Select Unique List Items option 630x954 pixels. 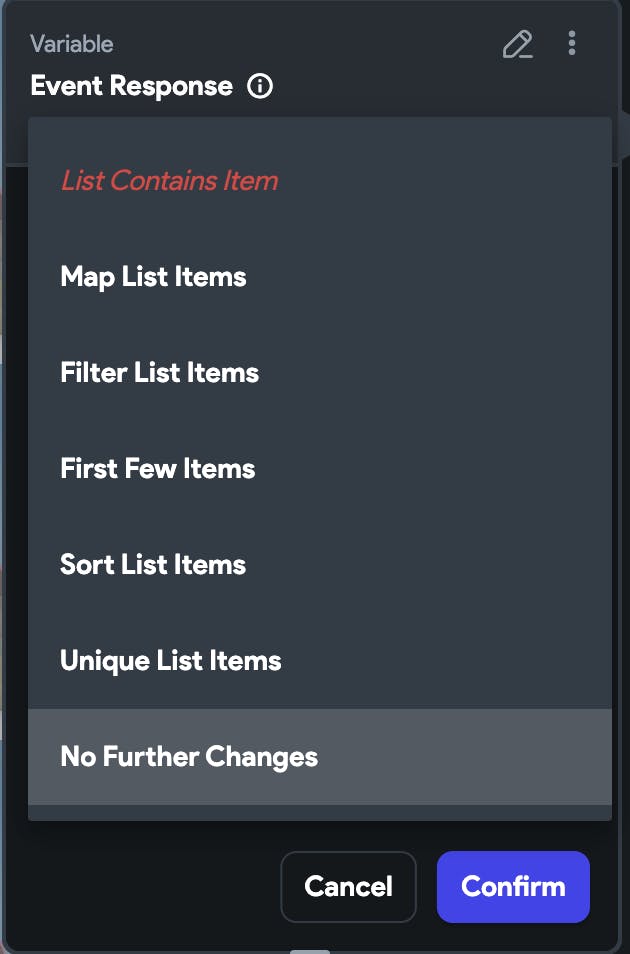(170, 661)
